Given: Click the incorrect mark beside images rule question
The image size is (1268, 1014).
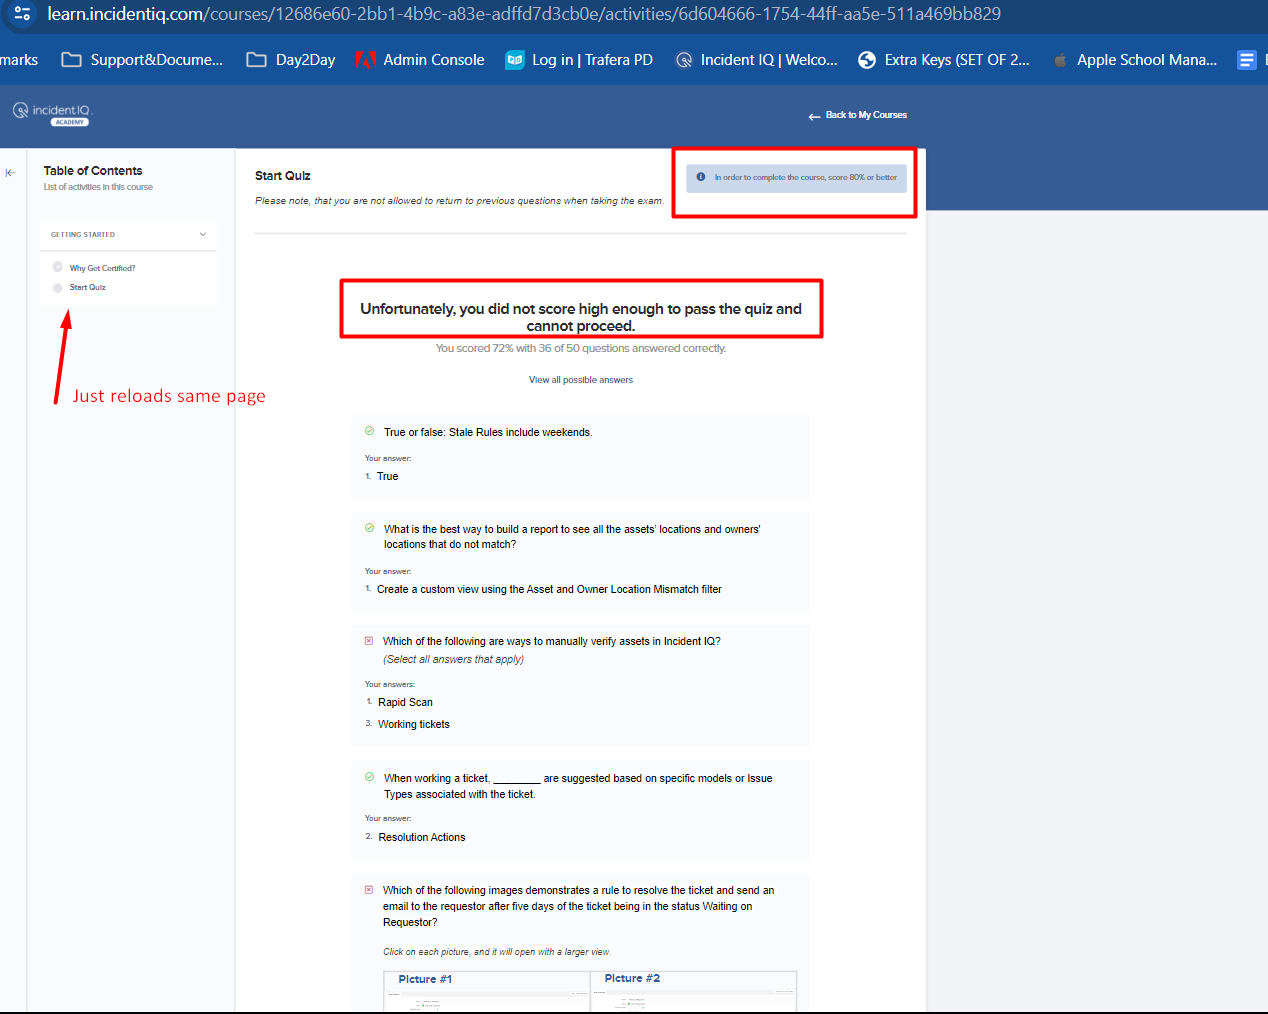Looking at the screenshot, I should pos(369,890).
